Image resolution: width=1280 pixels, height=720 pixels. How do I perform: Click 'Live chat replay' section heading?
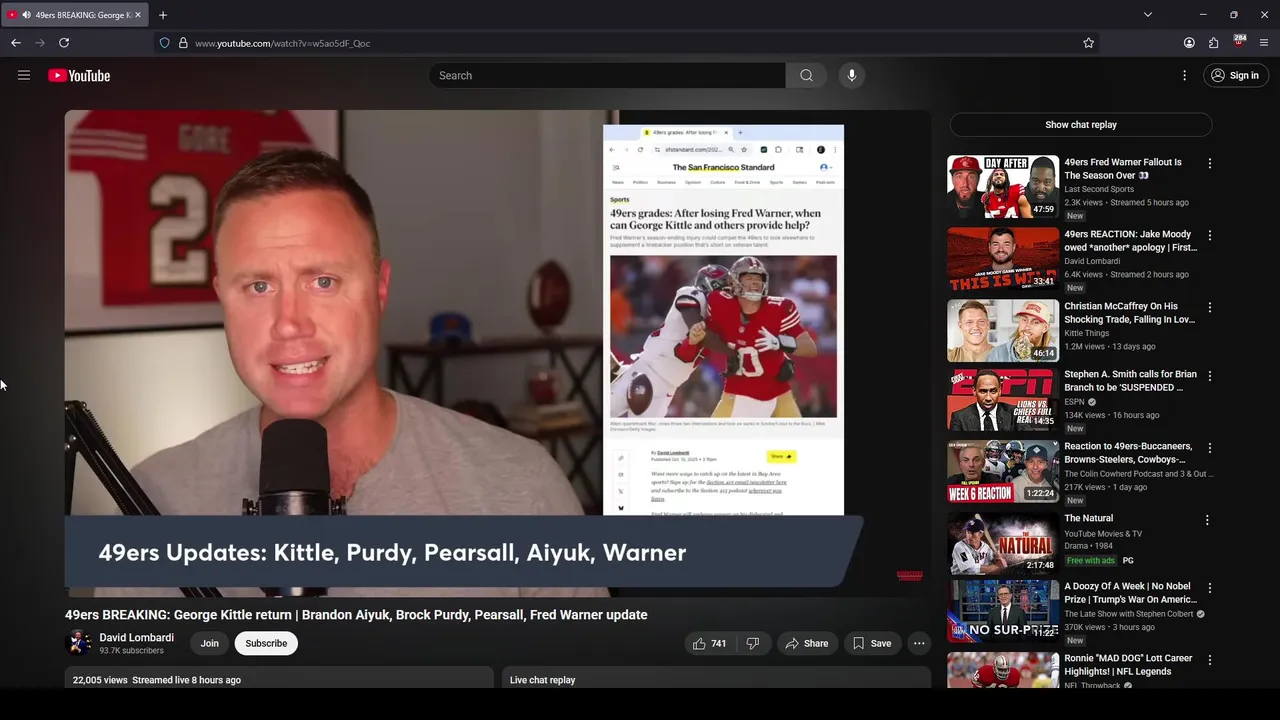point(542,680)
